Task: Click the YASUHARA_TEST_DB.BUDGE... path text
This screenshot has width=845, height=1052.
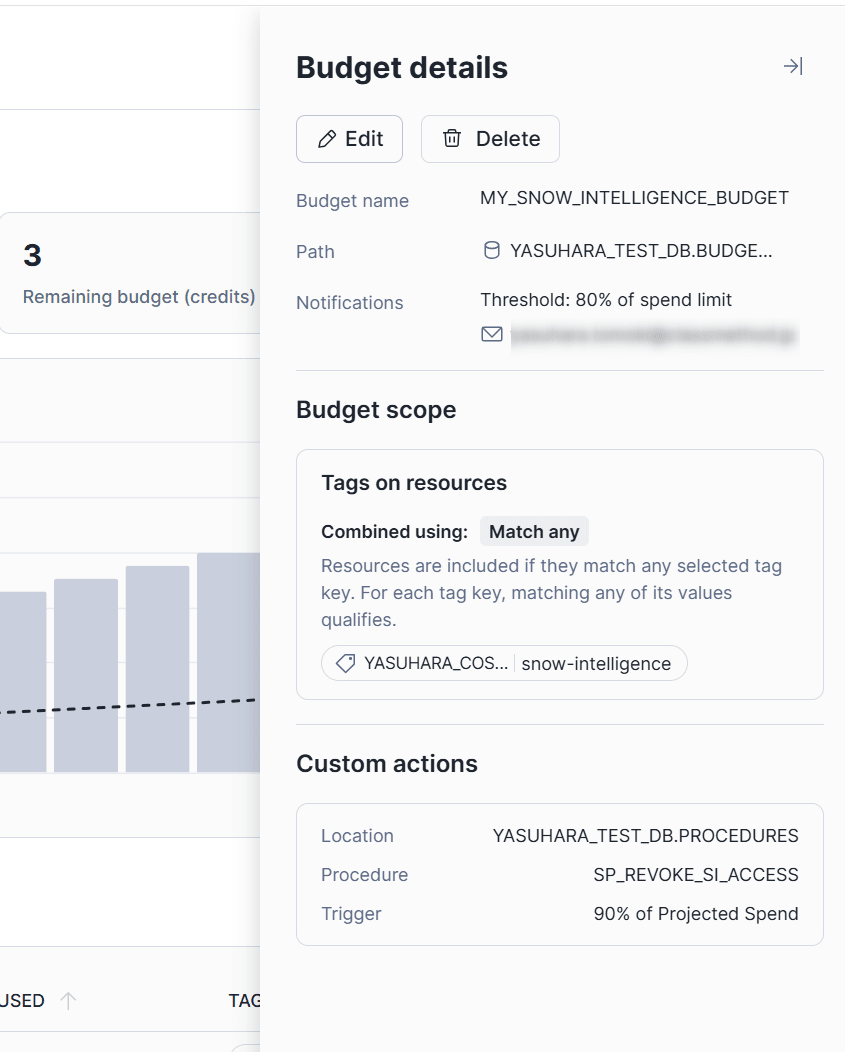Action: 641,251
